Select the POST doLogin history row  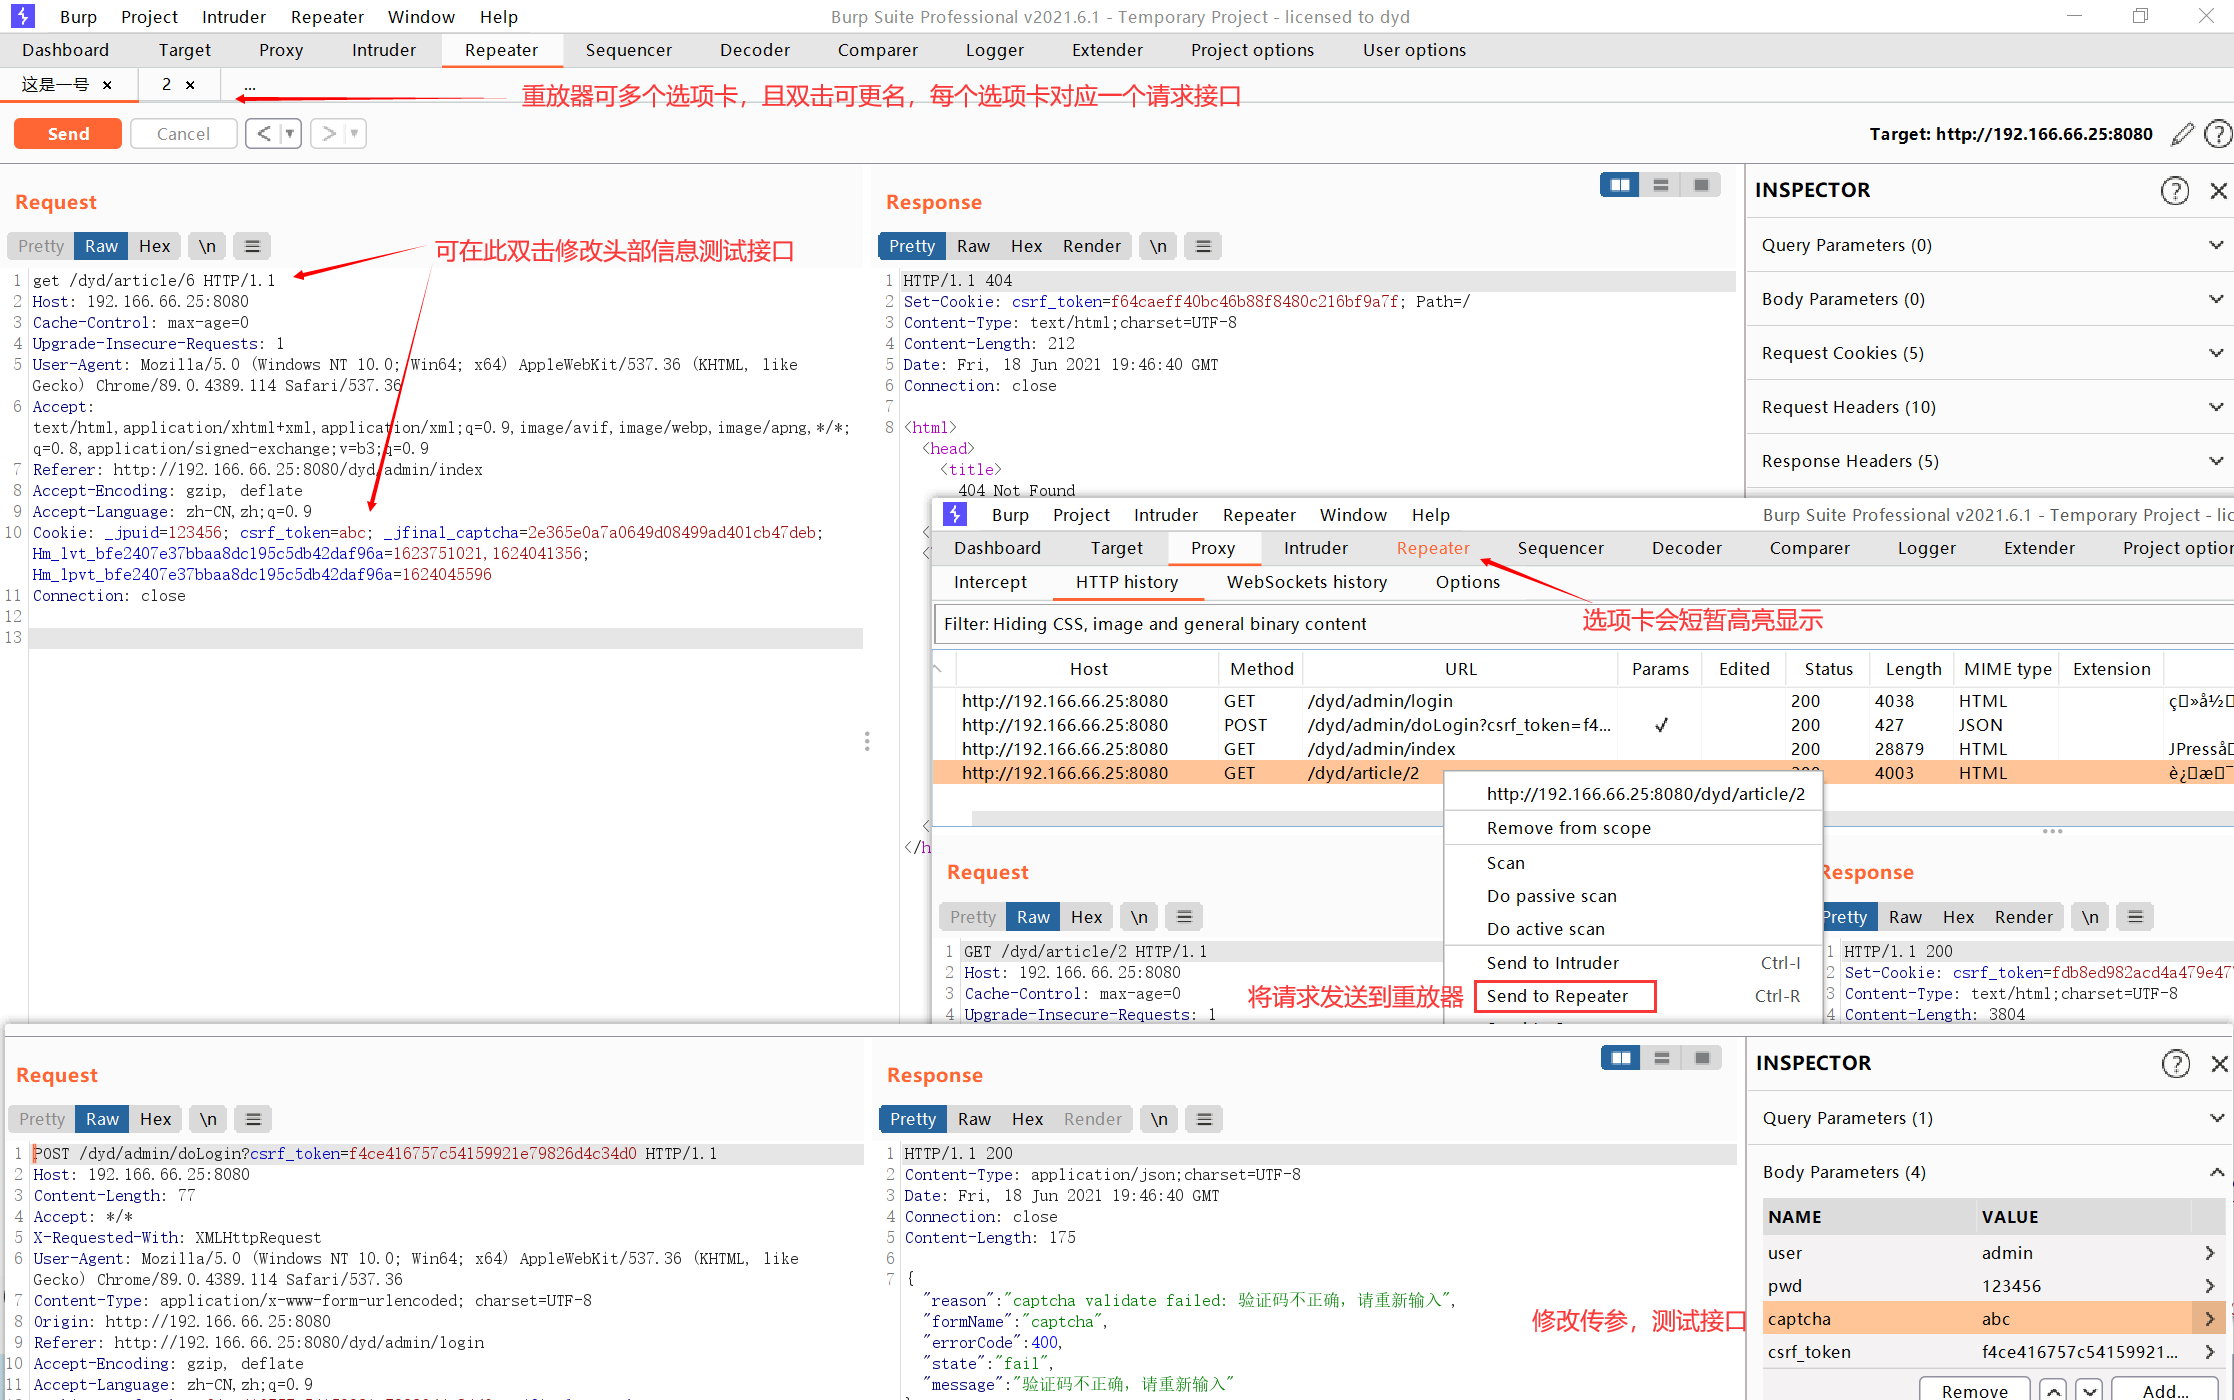coord(1584,725)
